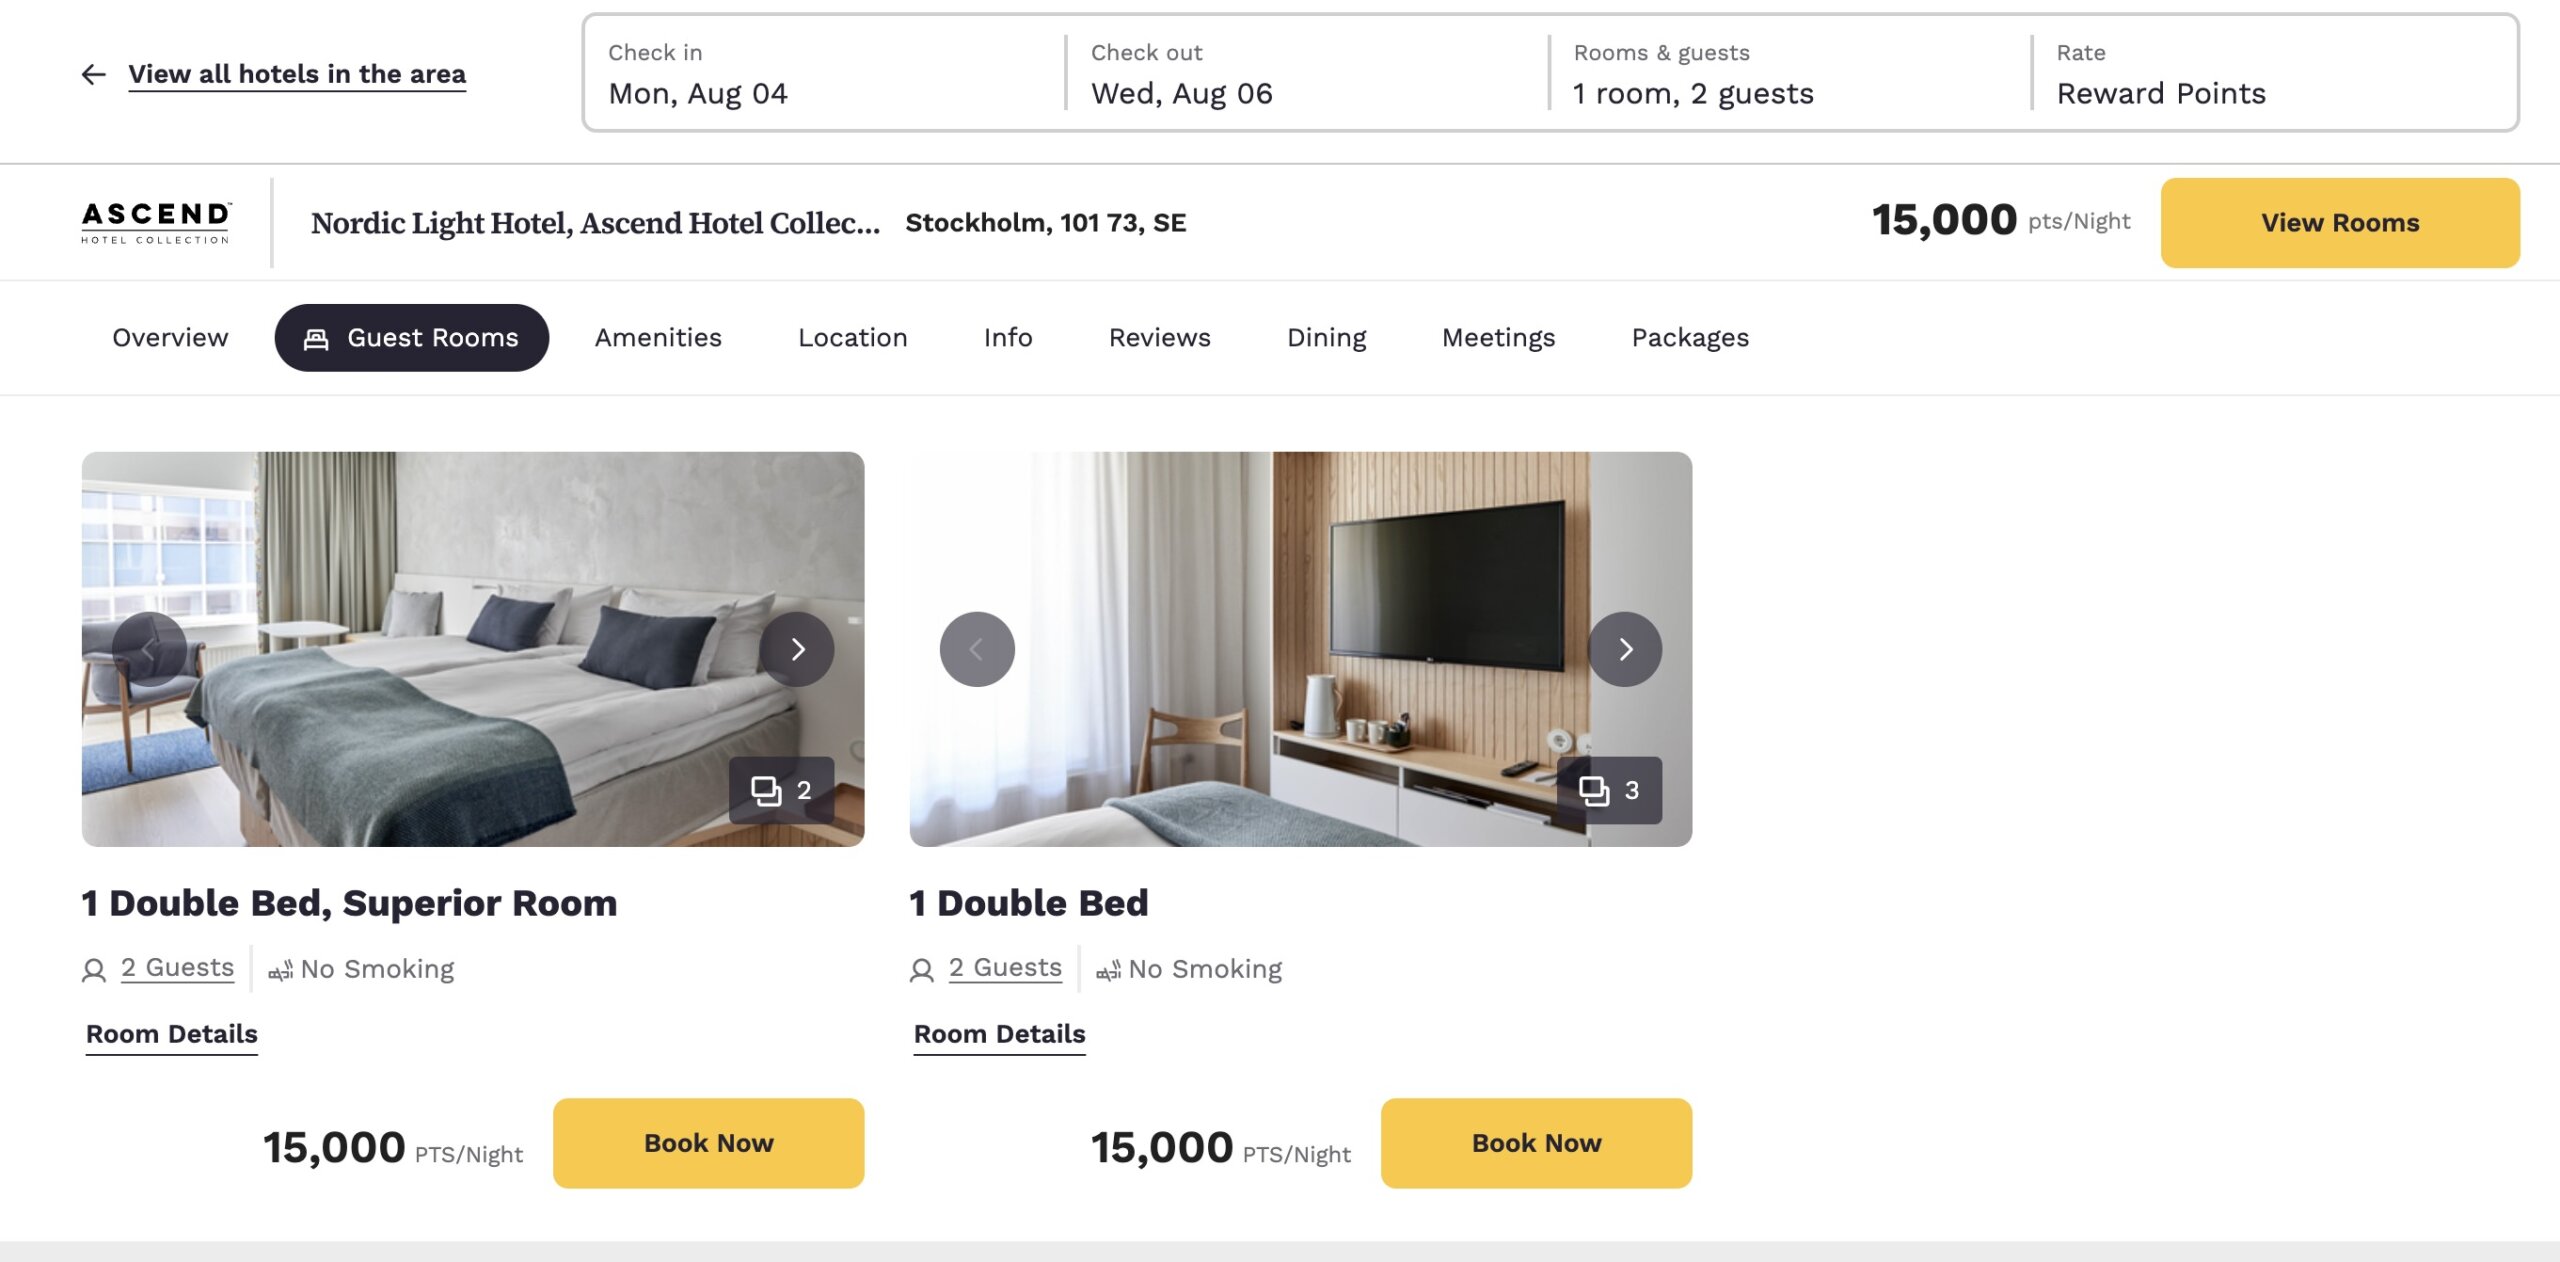Change the Rate type from Reward Points

[x=2273, y=73]
